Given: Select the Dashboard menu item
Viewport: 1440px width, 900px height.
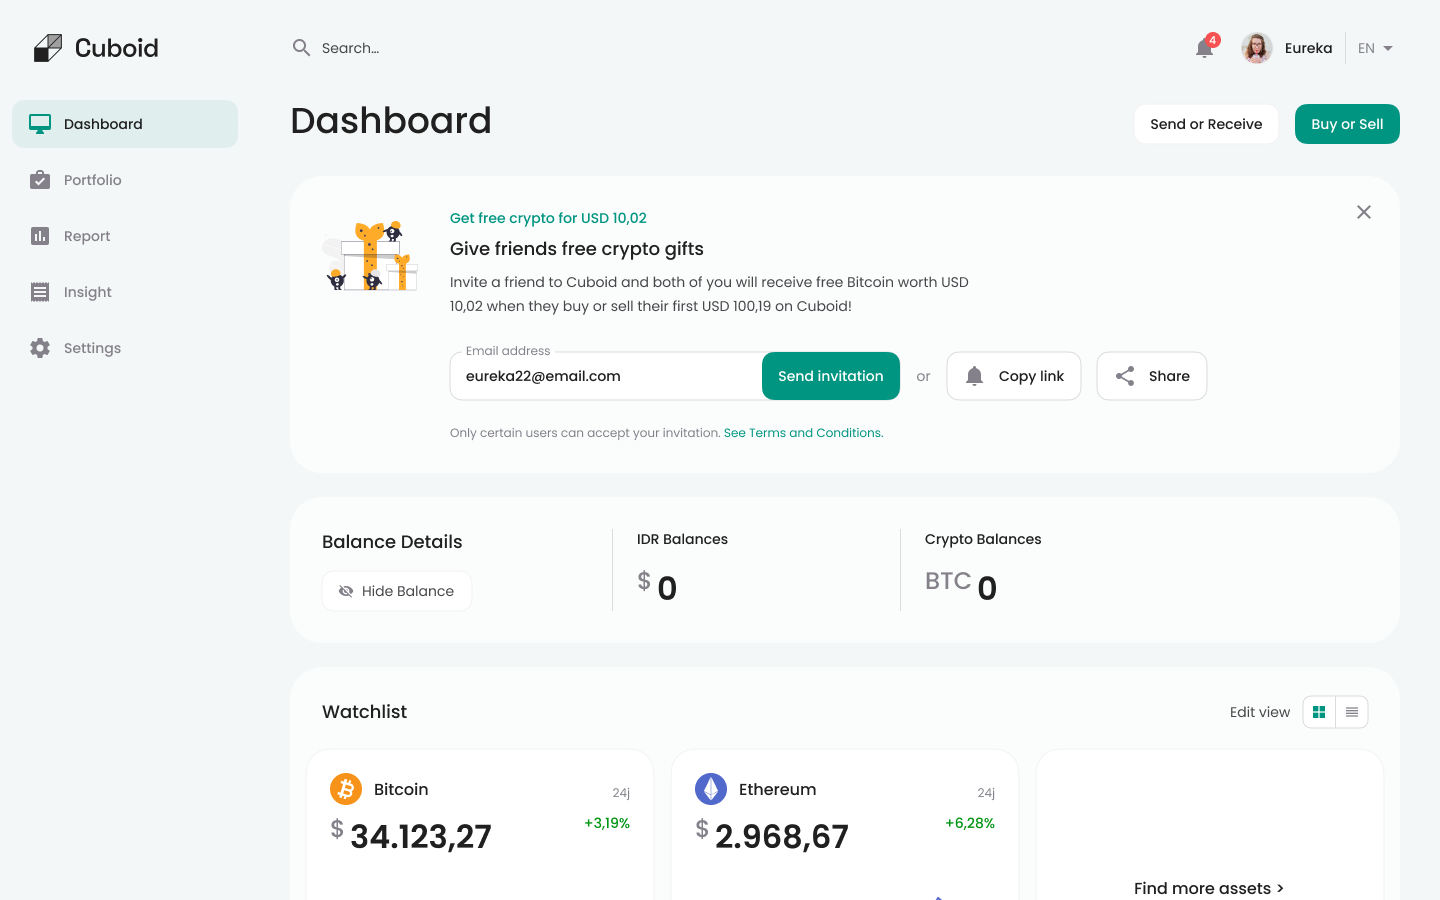Looking at the screenshot, I should [102, 124].
